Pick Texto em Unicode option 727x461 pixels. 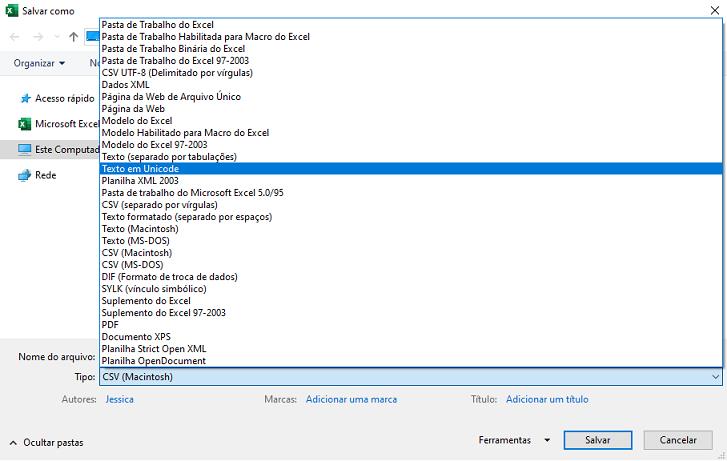point(140,169)
